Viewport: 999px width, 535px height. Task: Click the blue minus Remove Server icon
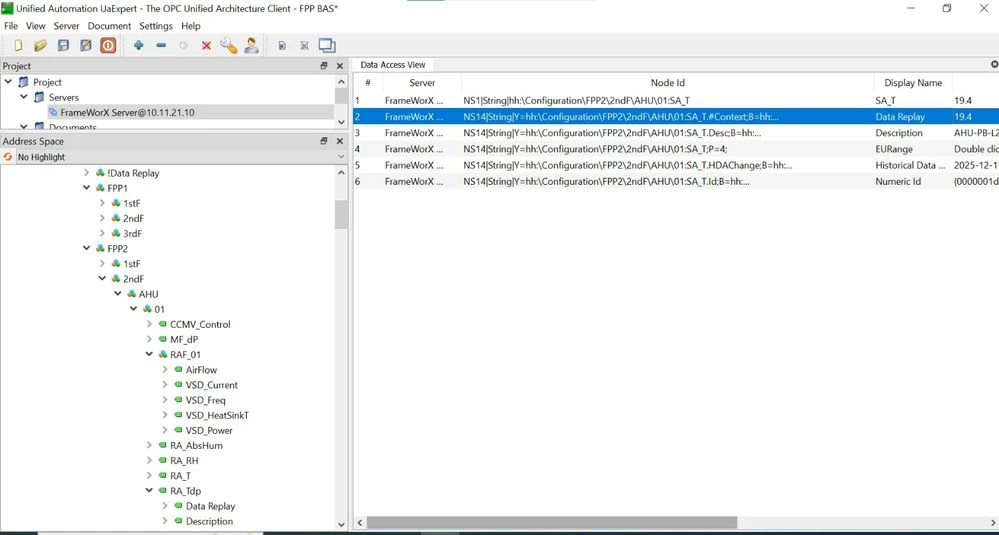(161, 45)
